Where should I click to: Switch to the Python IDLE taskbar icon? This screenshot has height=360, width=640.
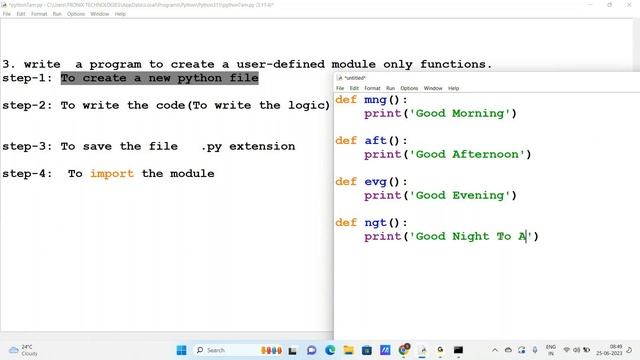[422, 350]
